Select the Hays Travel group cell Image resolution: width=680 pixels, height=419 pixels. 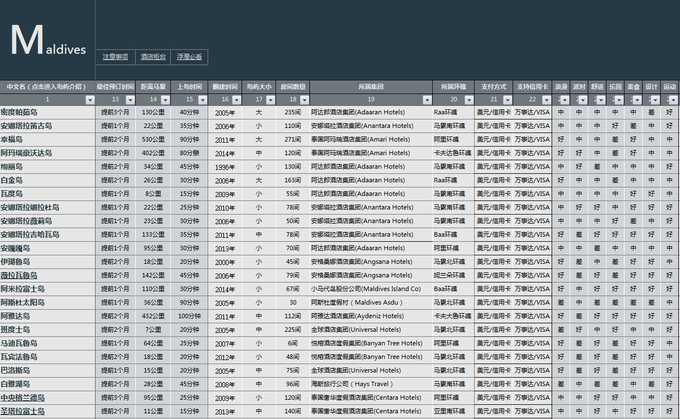click(371, 384)
